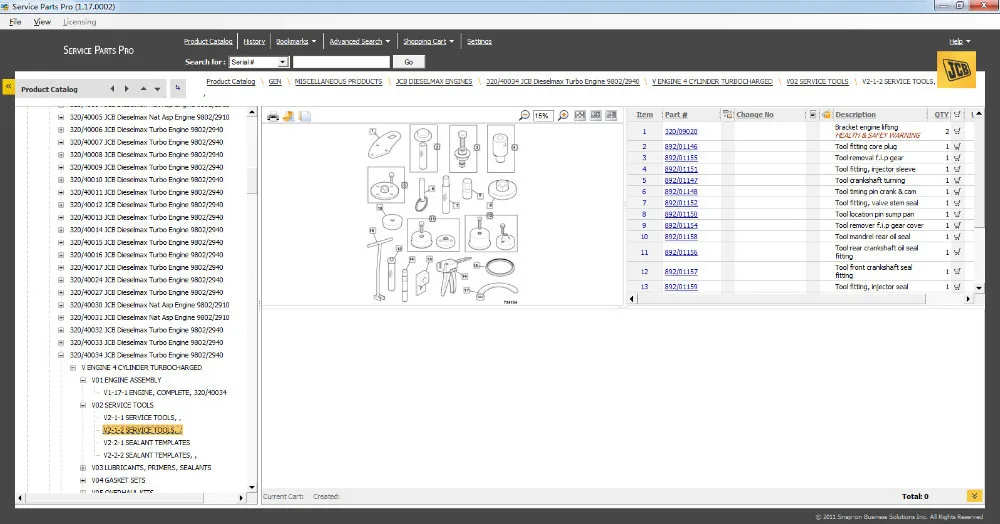Open the Bookmarks dropdown
The height and width of the screenshot is (524, 1000).
(296, 41)
